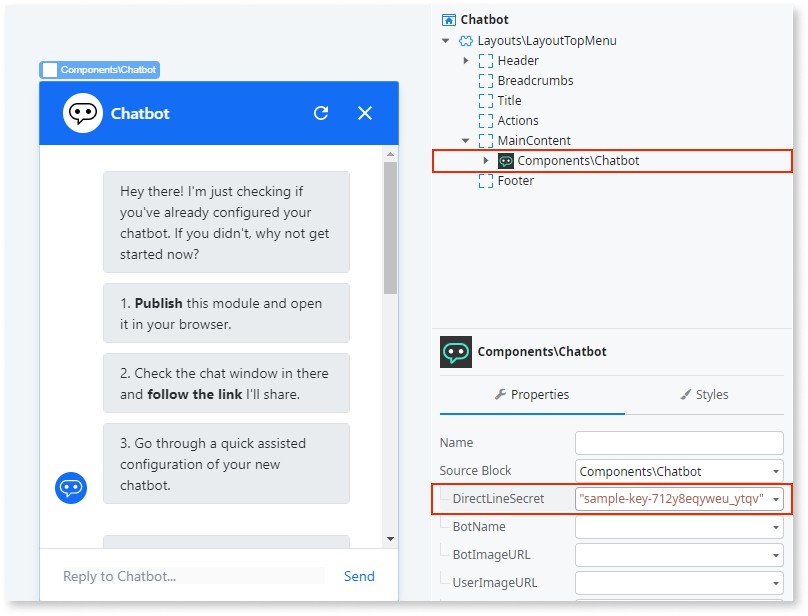The width and height of the screenshot is (808, 616).
Task: Click the chatbot speech bubble icon in the widget header
Action: tap(82, 113)
